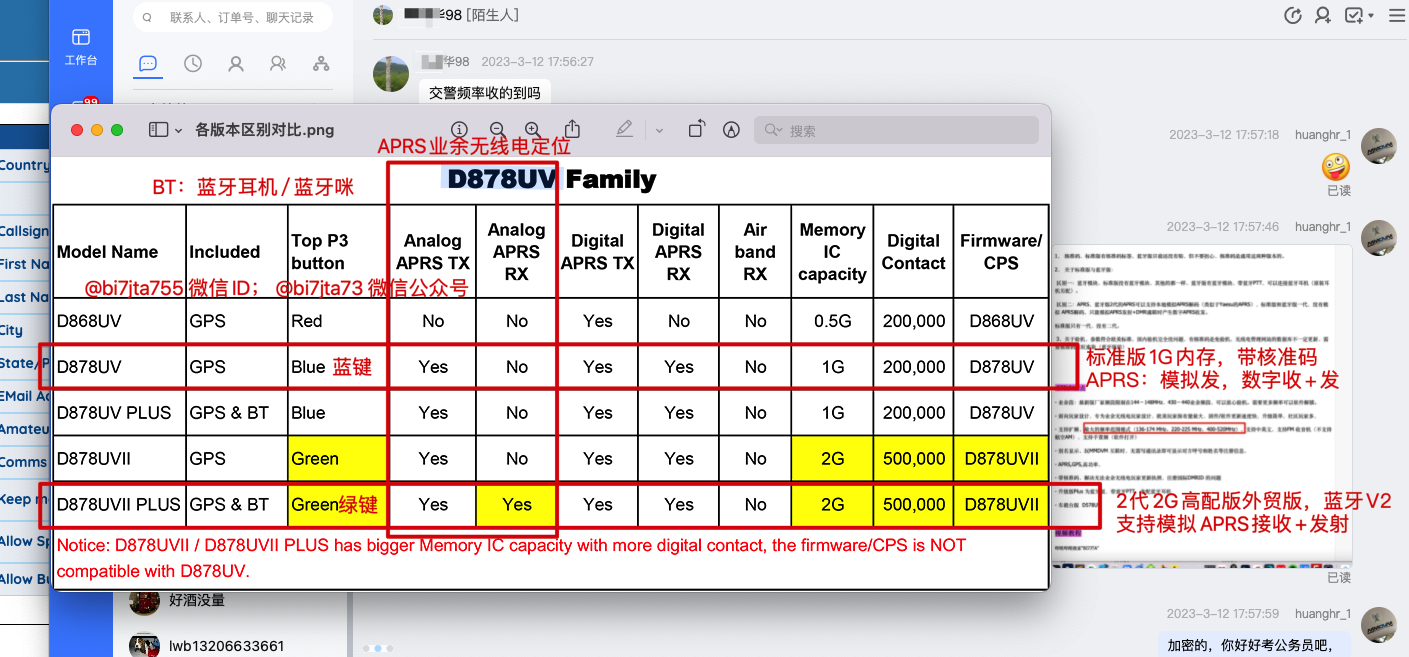Open the sidebar view menu in Preview
1409x657 pixels.
[165, 130]
